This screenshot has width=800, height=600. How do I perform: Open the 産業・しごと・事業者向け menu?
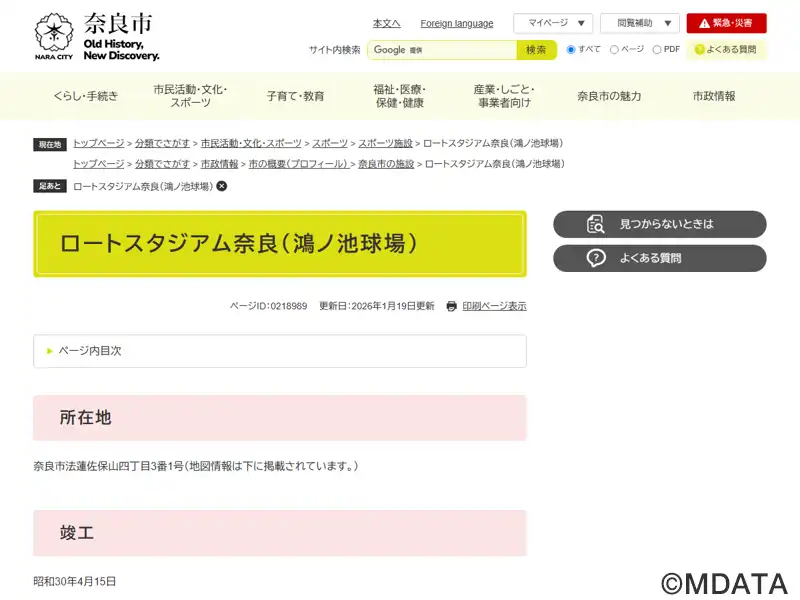click(x=504, y=96)
